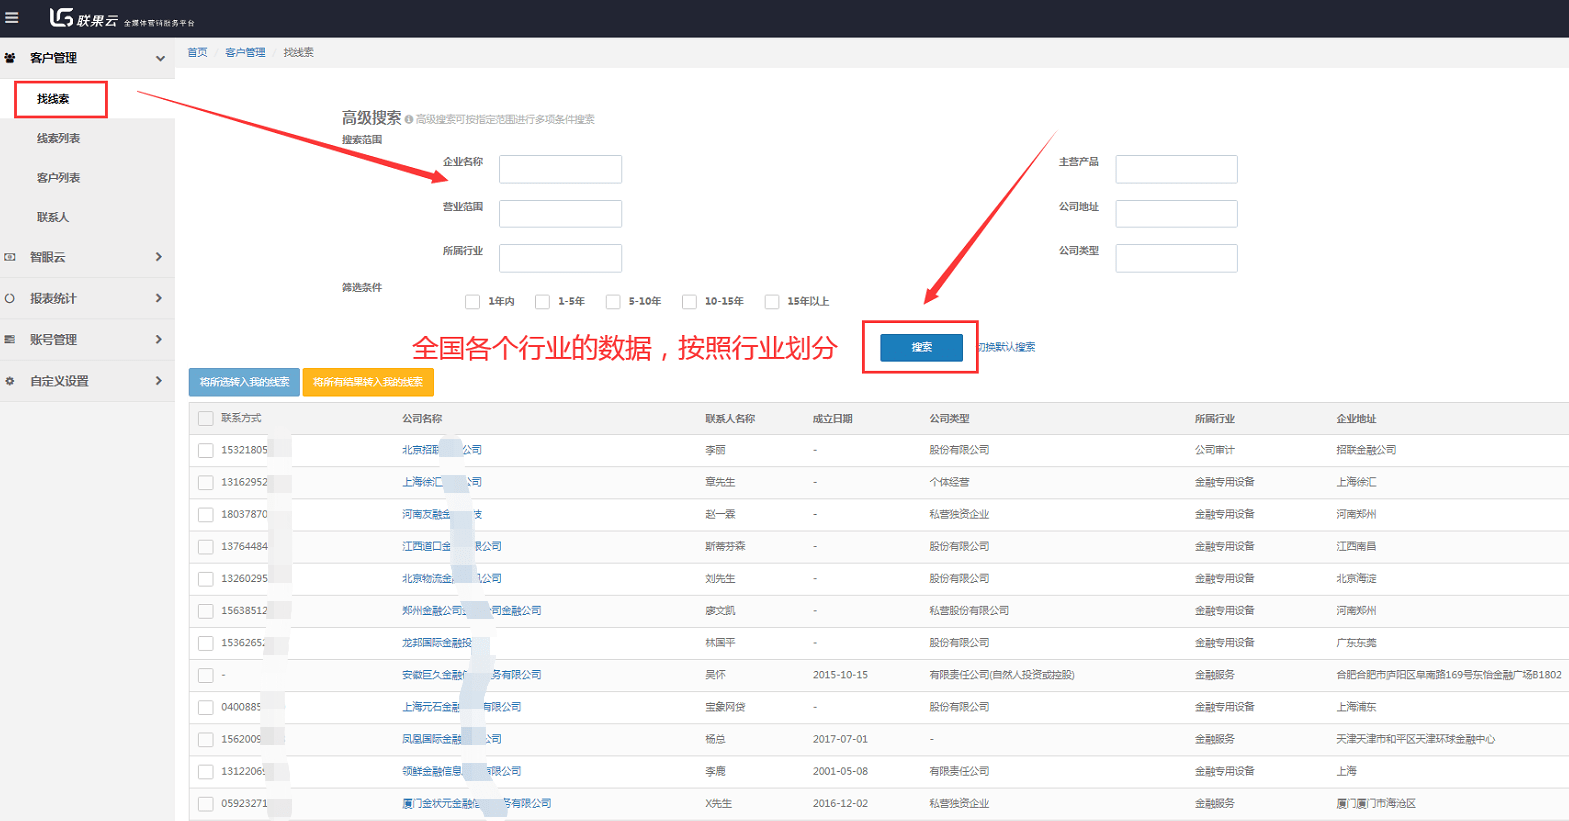Open the 线索列表 menu item
This screenshot has height=821, width=1569.
58,138
